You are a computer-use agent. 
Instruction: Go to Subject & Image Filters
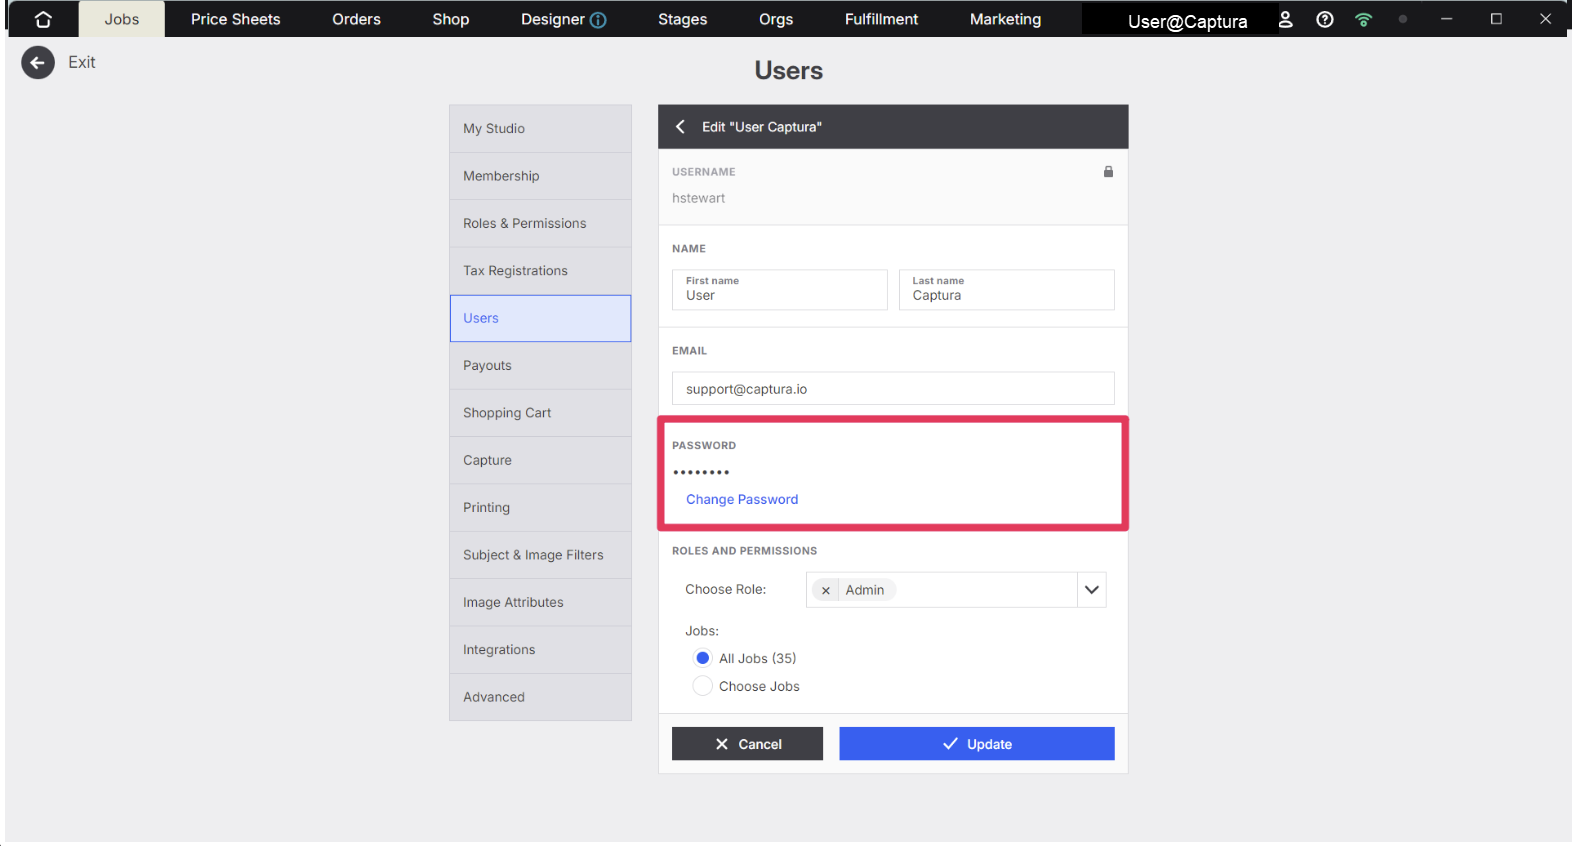[540, 555]
